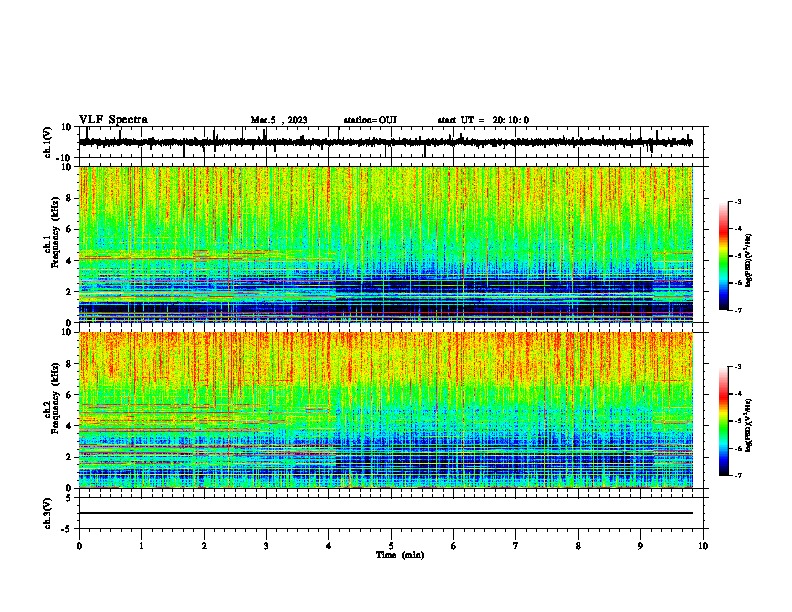Click the ch.2 spectrogram '6' kHz tick label

pyautogui.click(x=69, y=395)
